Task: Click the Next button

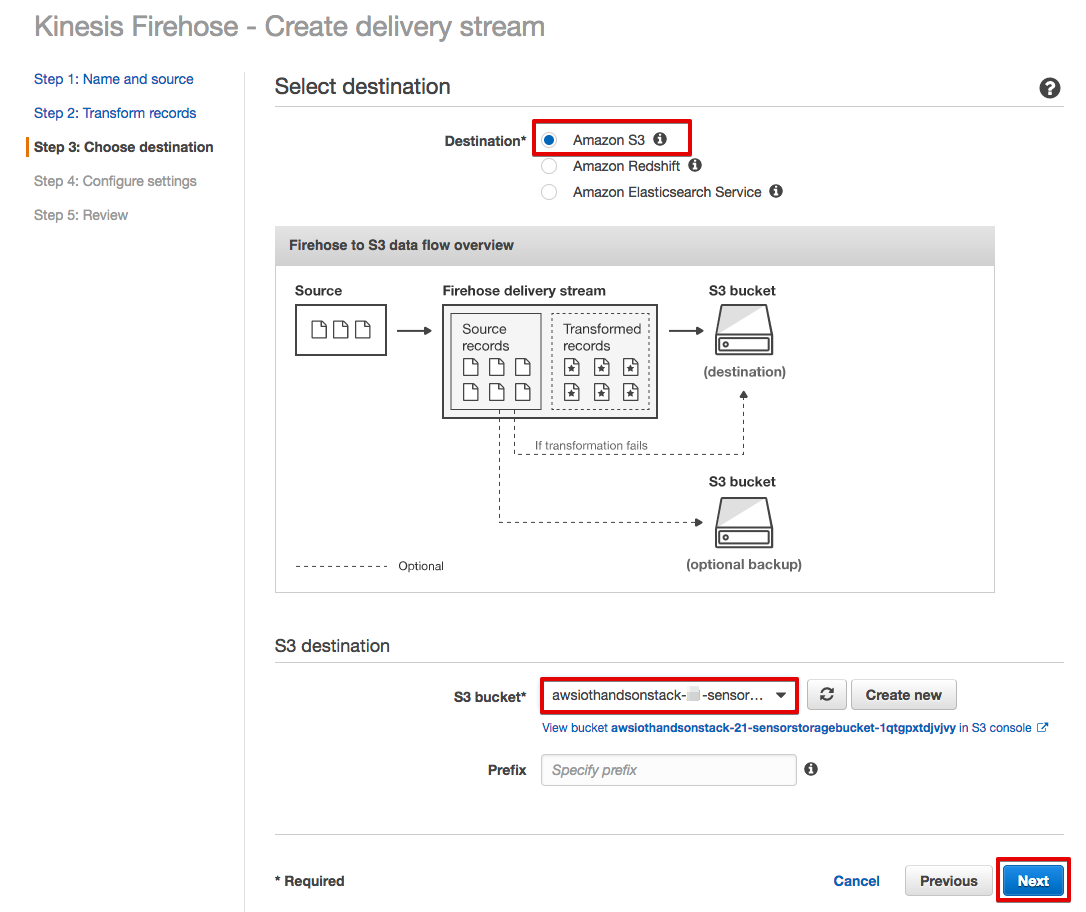Action: coord(1033,881)
